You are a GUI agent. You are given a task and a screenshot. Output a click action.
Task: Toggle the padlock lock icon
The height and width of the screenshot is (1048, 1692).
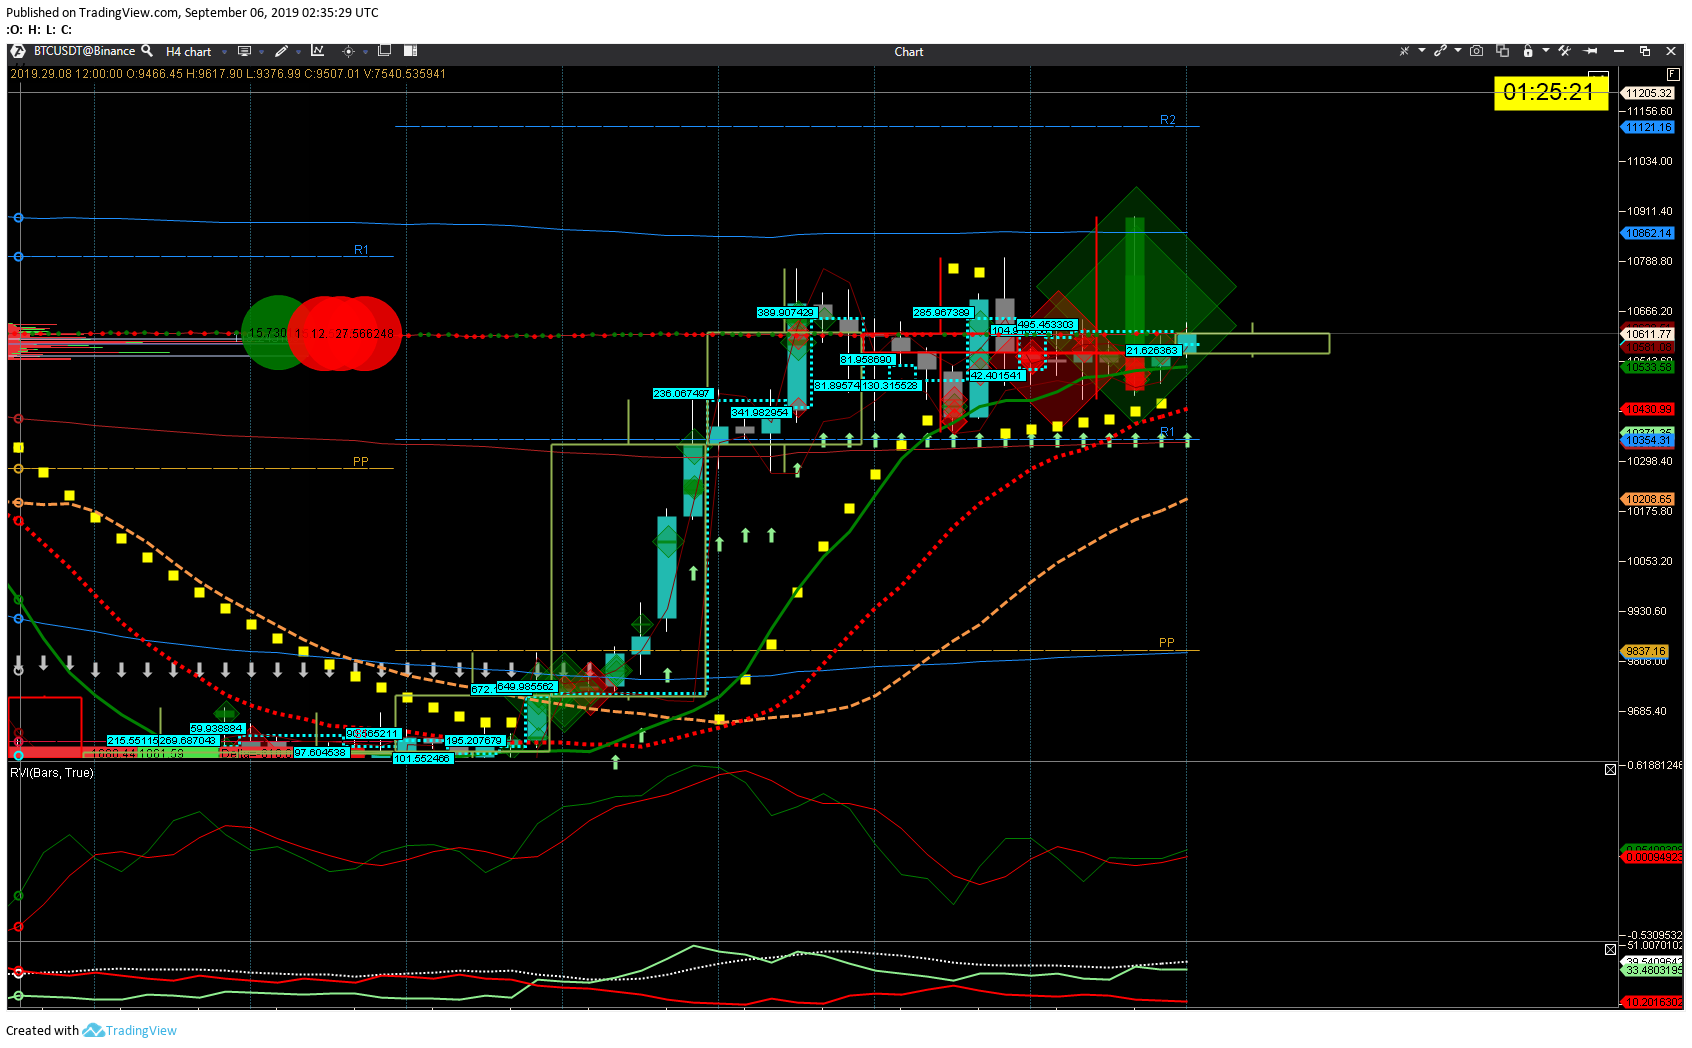click(1528, 51)
